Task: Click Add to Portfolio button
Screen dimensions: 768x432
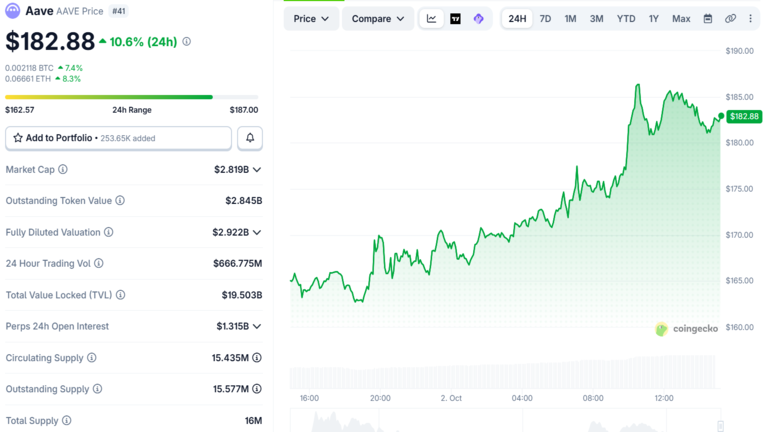Action: (x=118, y=138)
